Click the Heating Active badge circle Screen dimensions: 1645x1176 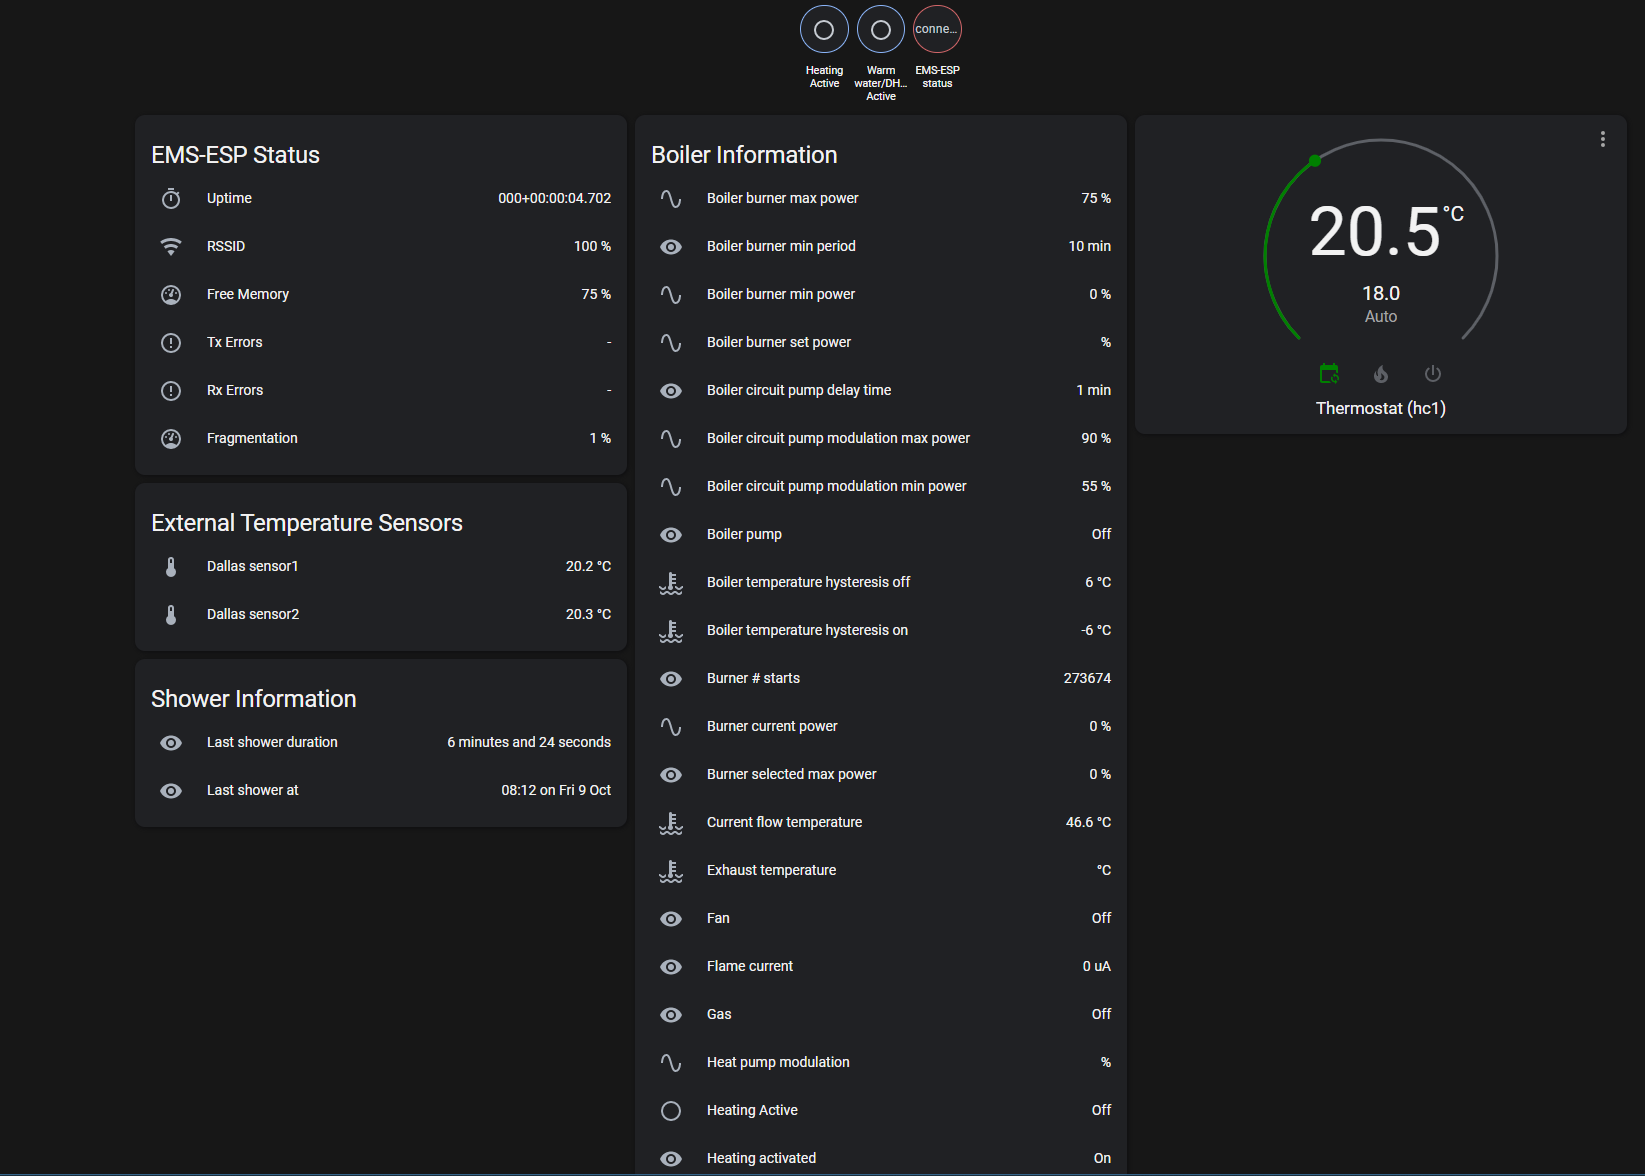[x=824, y=30]
